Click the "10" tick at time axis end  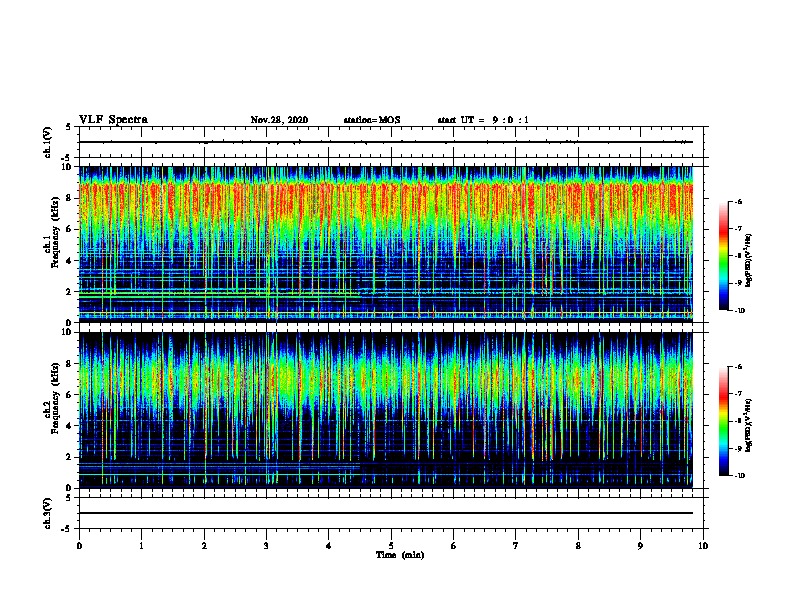703,546
